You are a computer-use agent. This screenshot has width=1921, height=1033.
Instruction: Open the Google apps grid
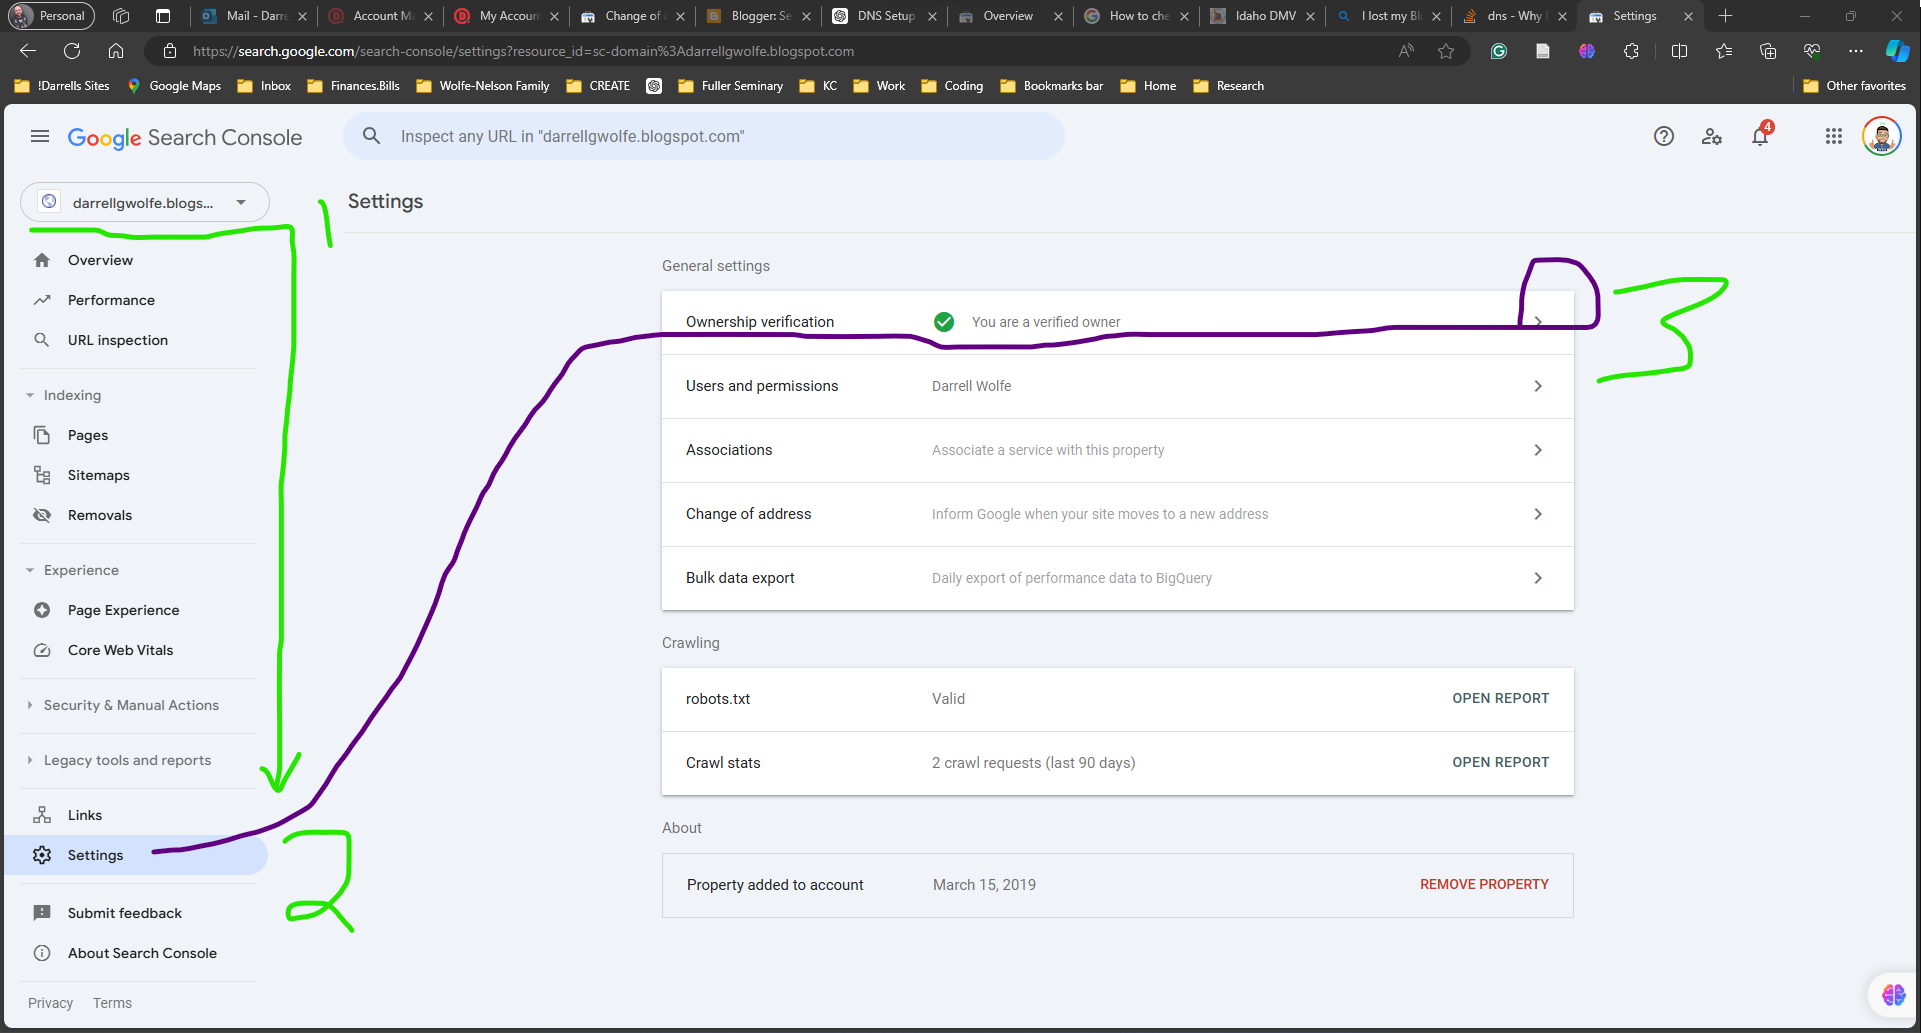point(1833,137)
